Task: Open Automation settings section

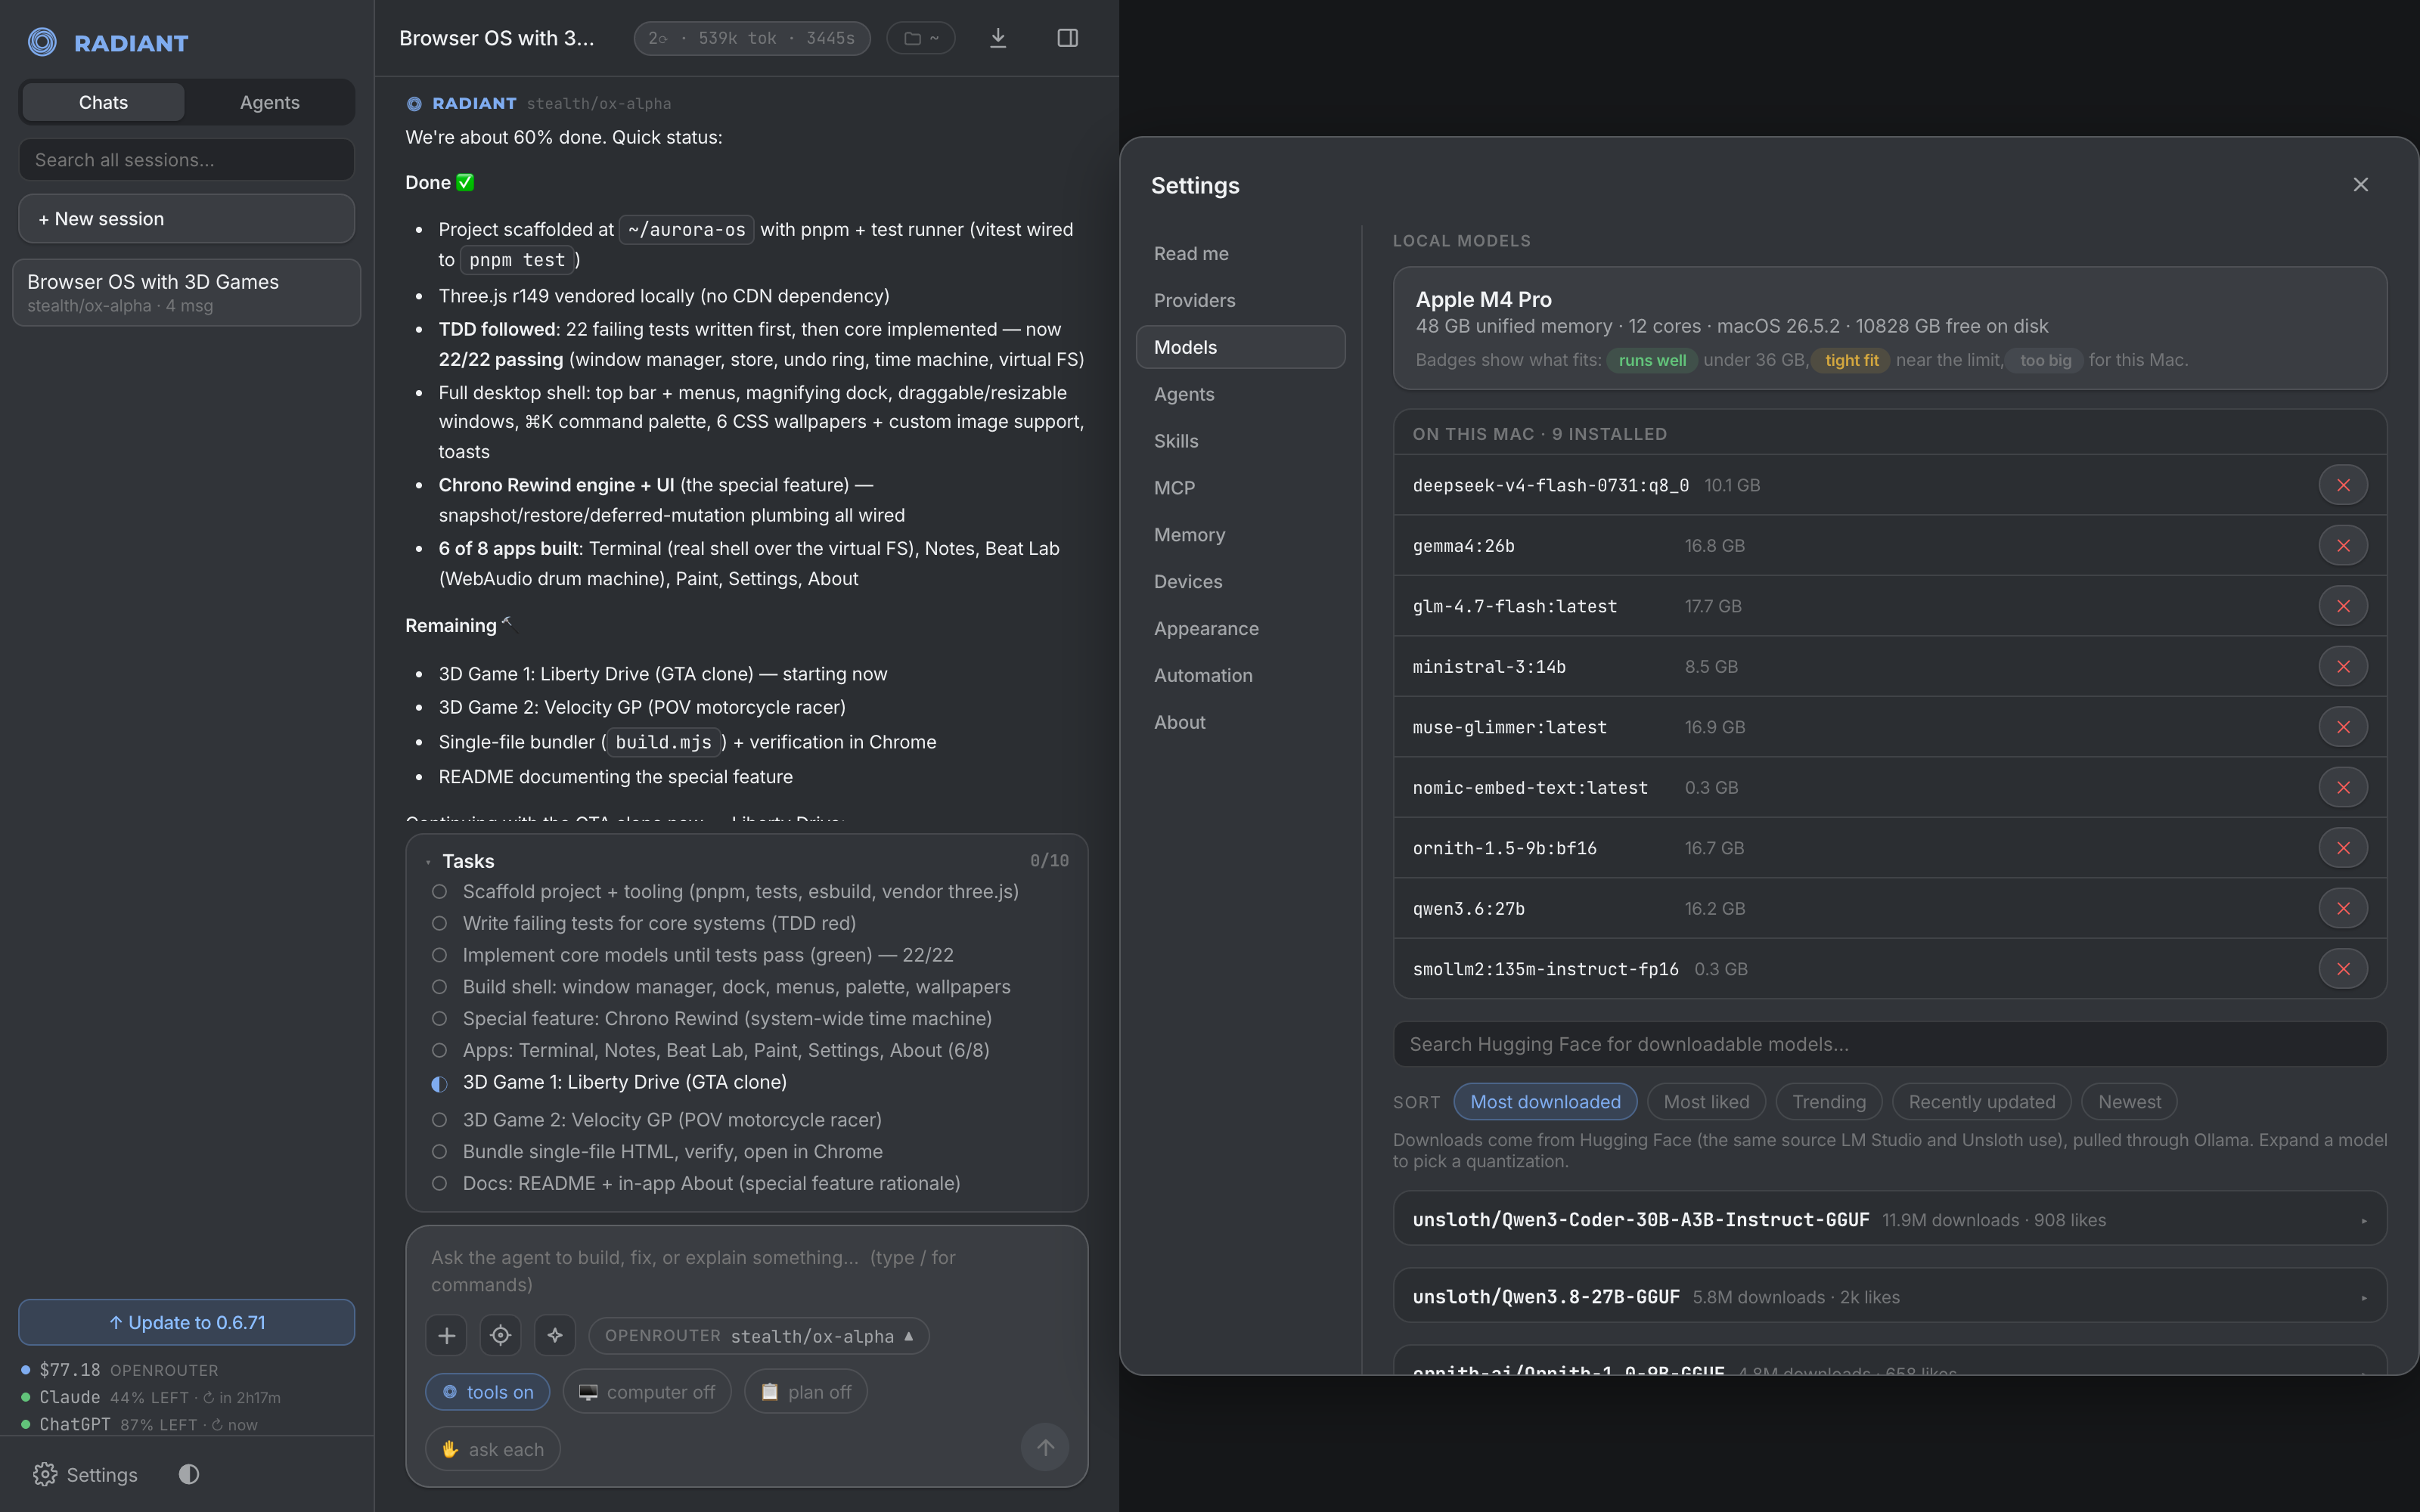Action: click(x=1241, y=676)
